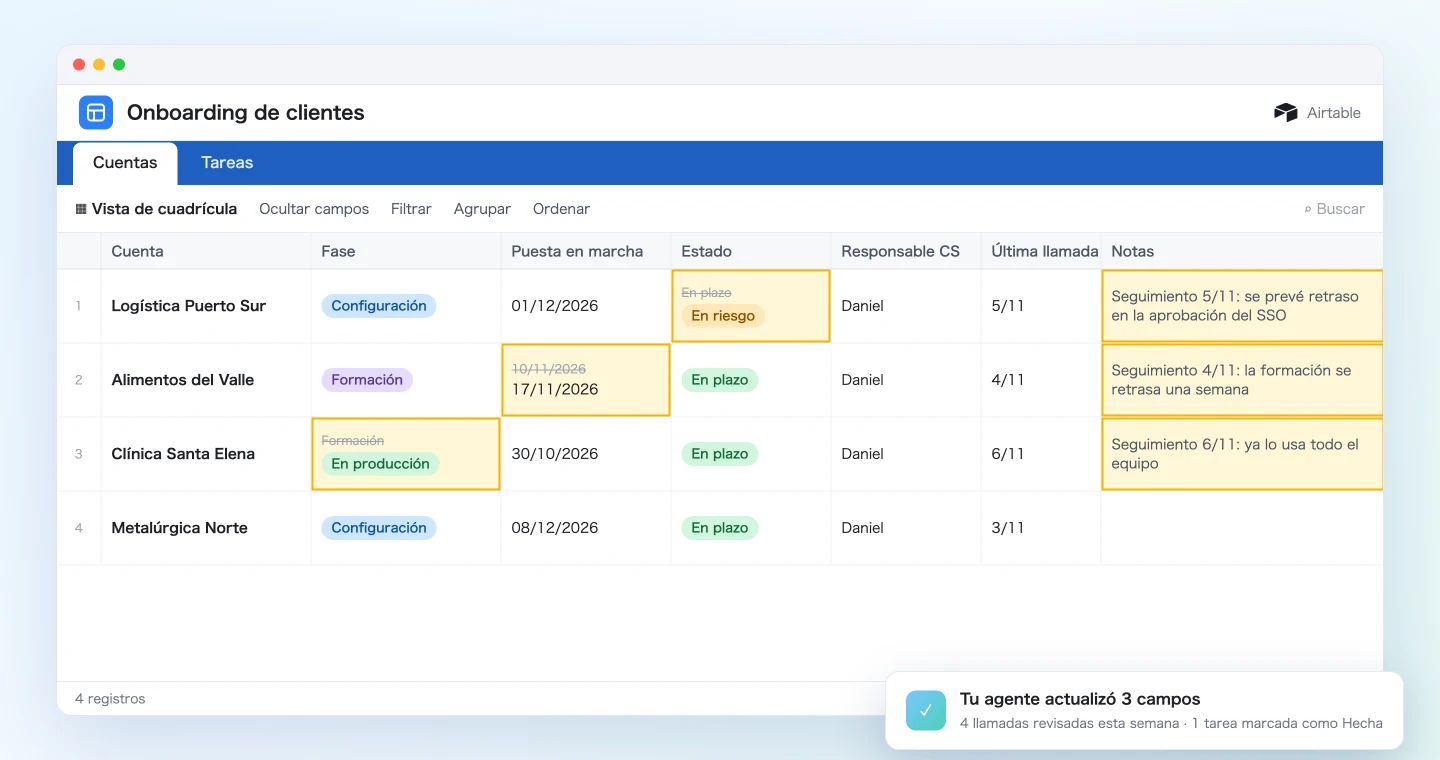Image resolution: width=1440 pixels, height=760 pixels.
Task: Click note about SSO approval delay
Action: pyautogui.click(x=1242, y=306)
